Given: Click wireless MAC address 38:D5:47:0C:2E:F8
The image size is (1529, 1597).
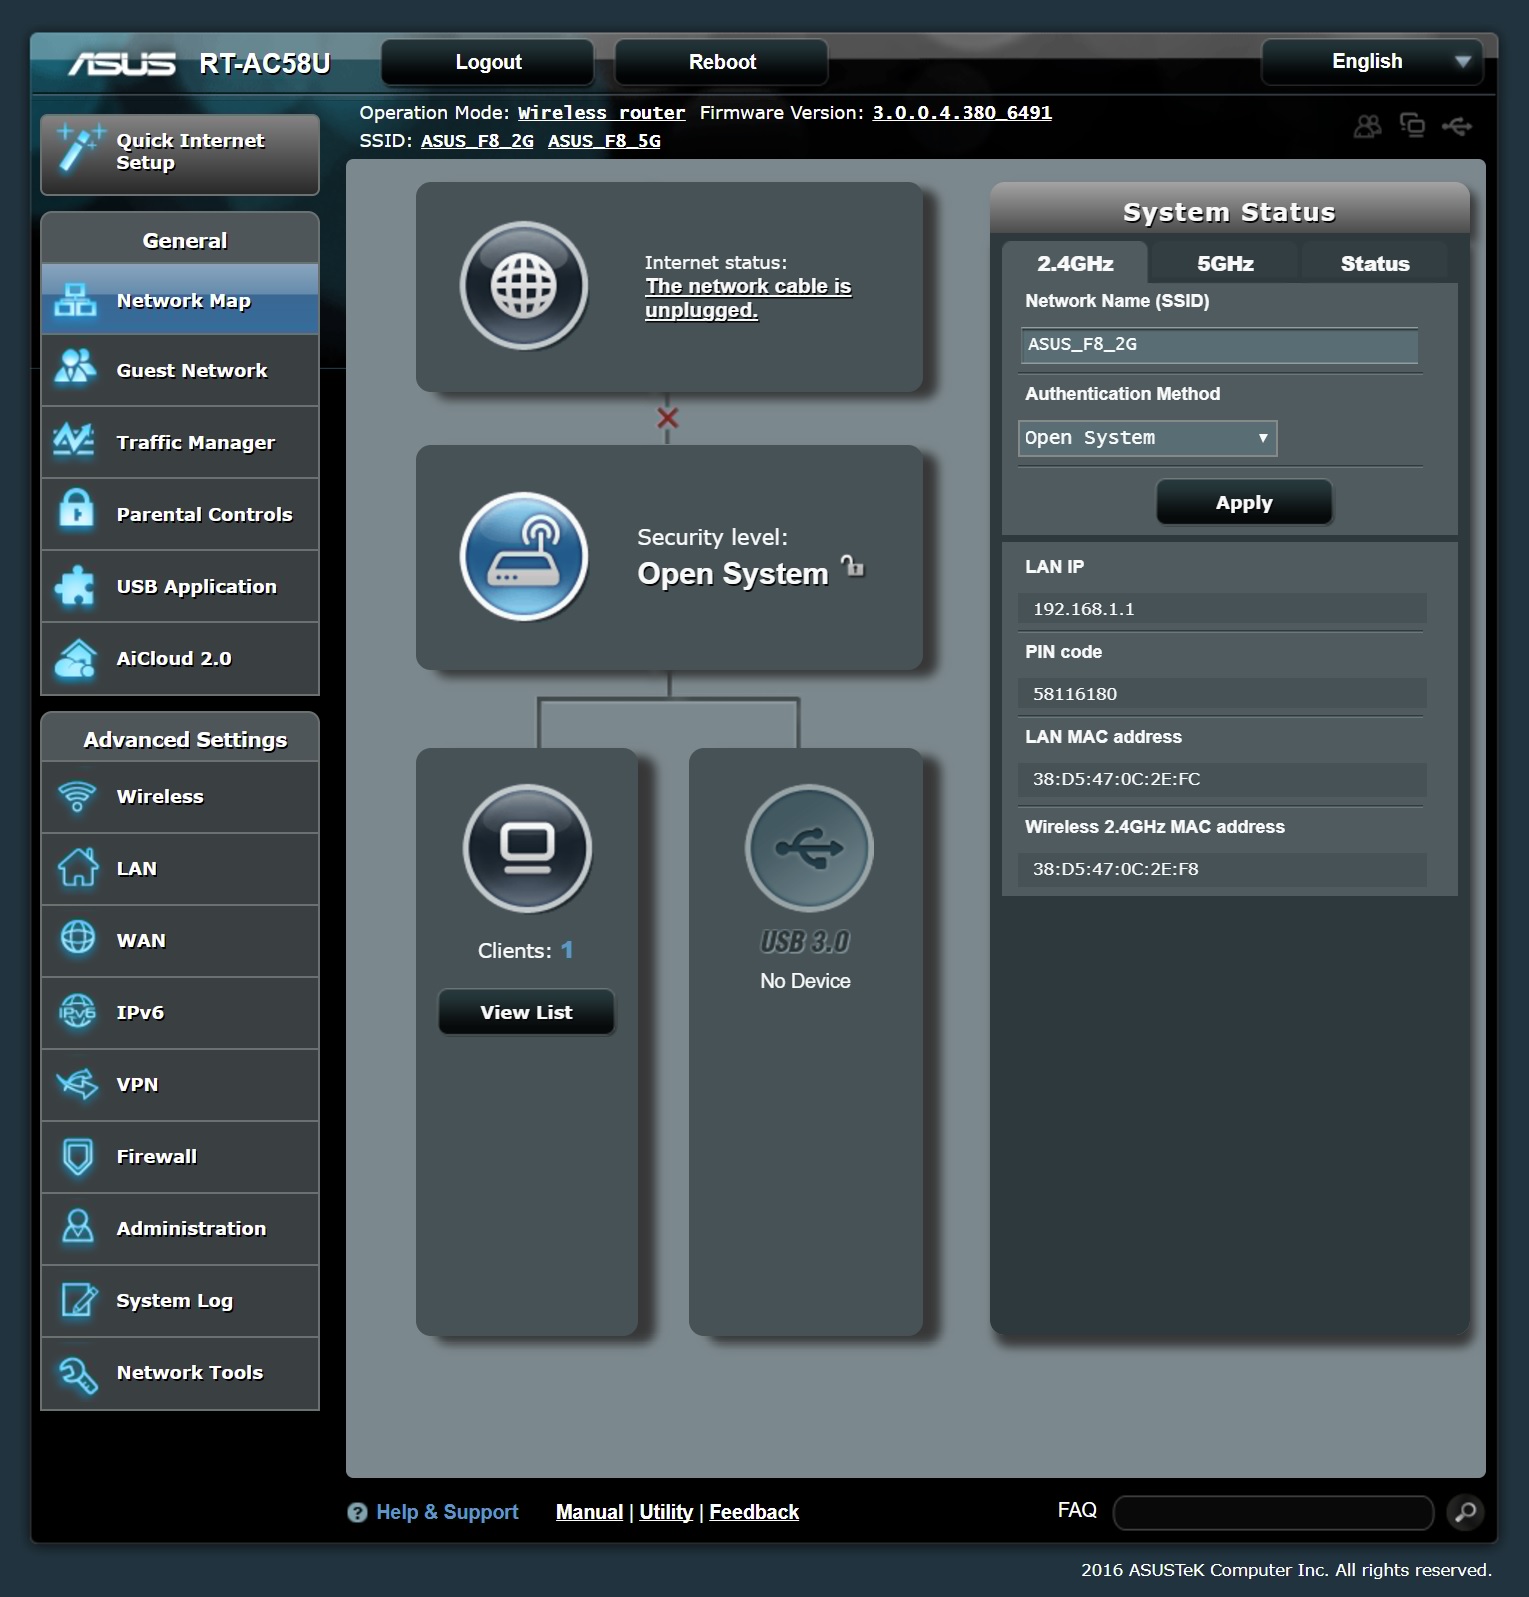Looking at the screenshot, I should (x=1115, y=869).
